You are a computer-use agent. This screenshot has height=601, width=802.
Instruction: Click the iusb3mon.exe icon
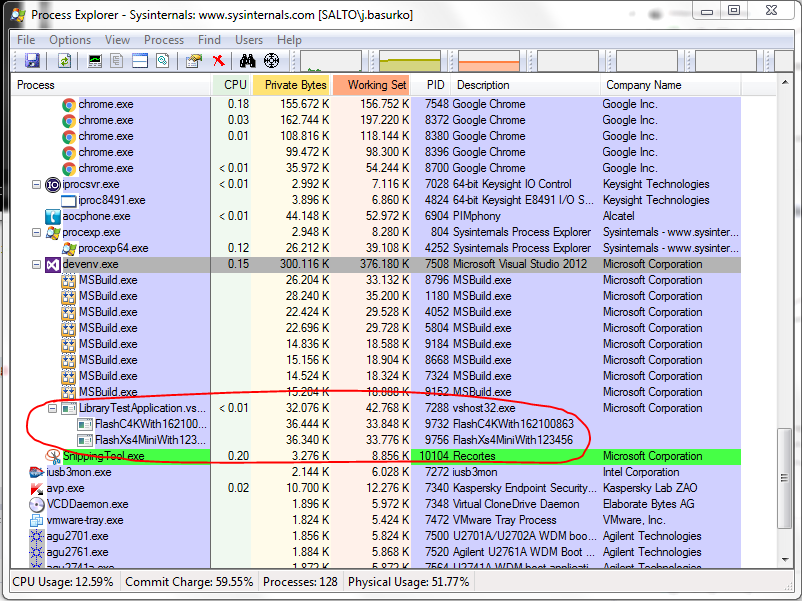point(36,472)
